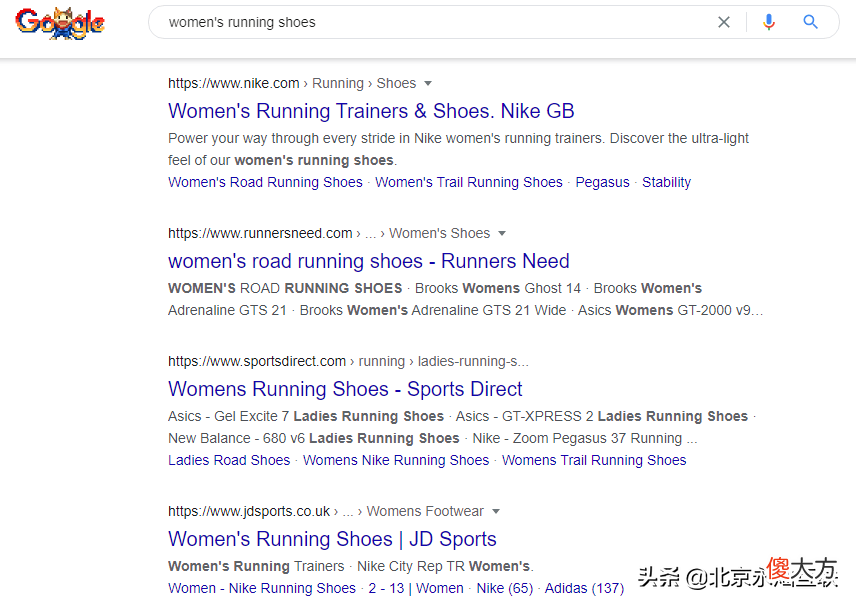The height and width of the screenshot is (606, 856).
Task: Open Women's Running Shoes | JD Sports
Action: [x=332, y=539]
